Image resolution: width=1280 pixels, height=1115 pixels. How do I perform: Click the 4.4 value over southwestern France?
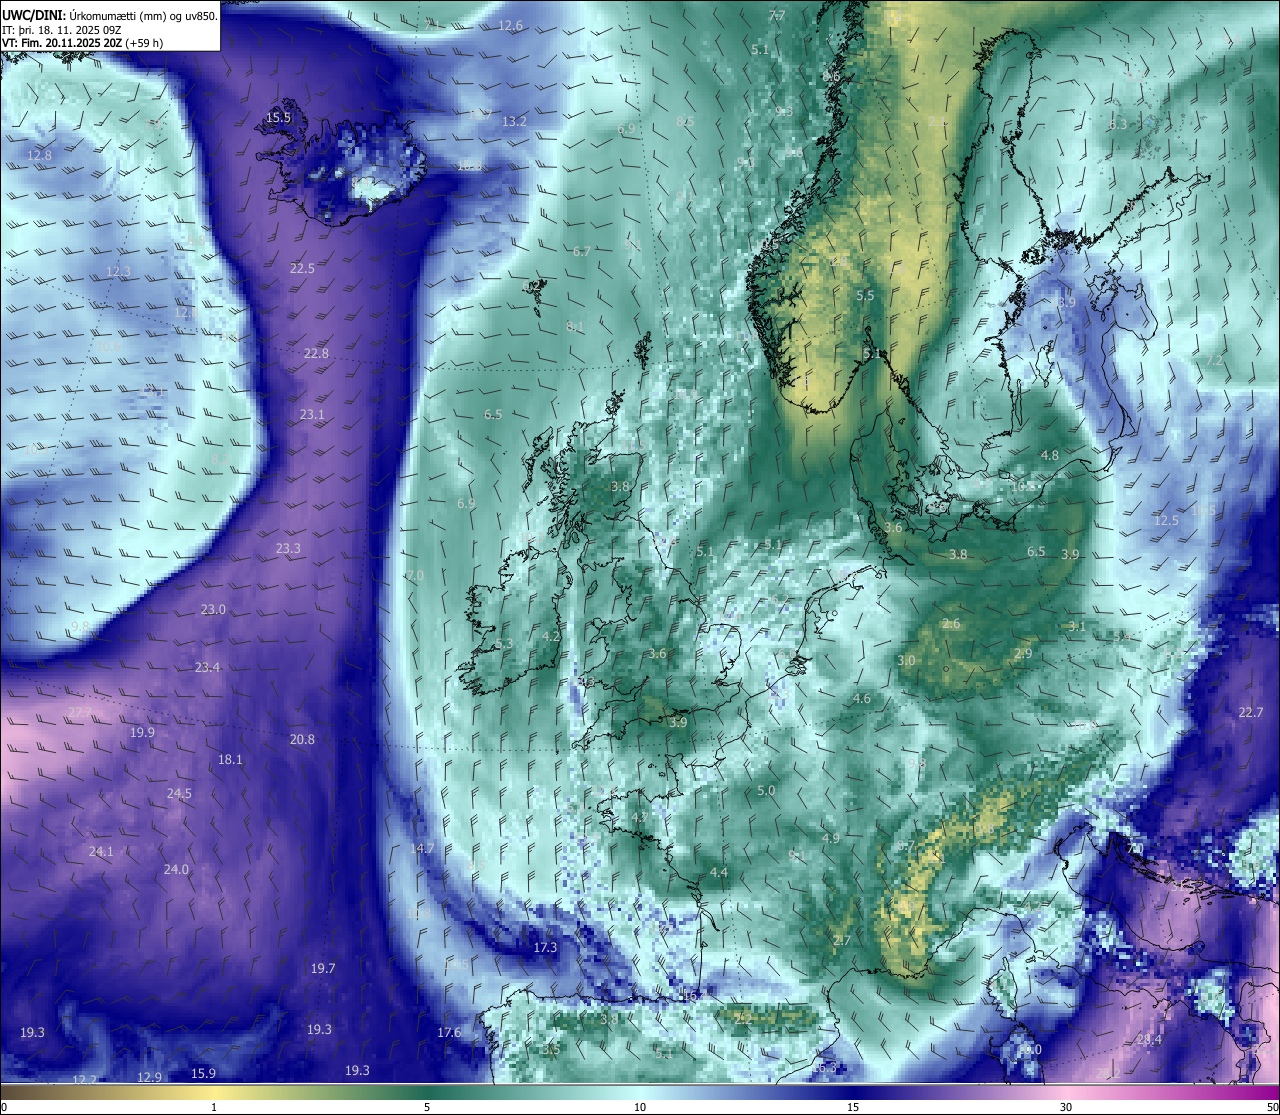tap(718, 872)
